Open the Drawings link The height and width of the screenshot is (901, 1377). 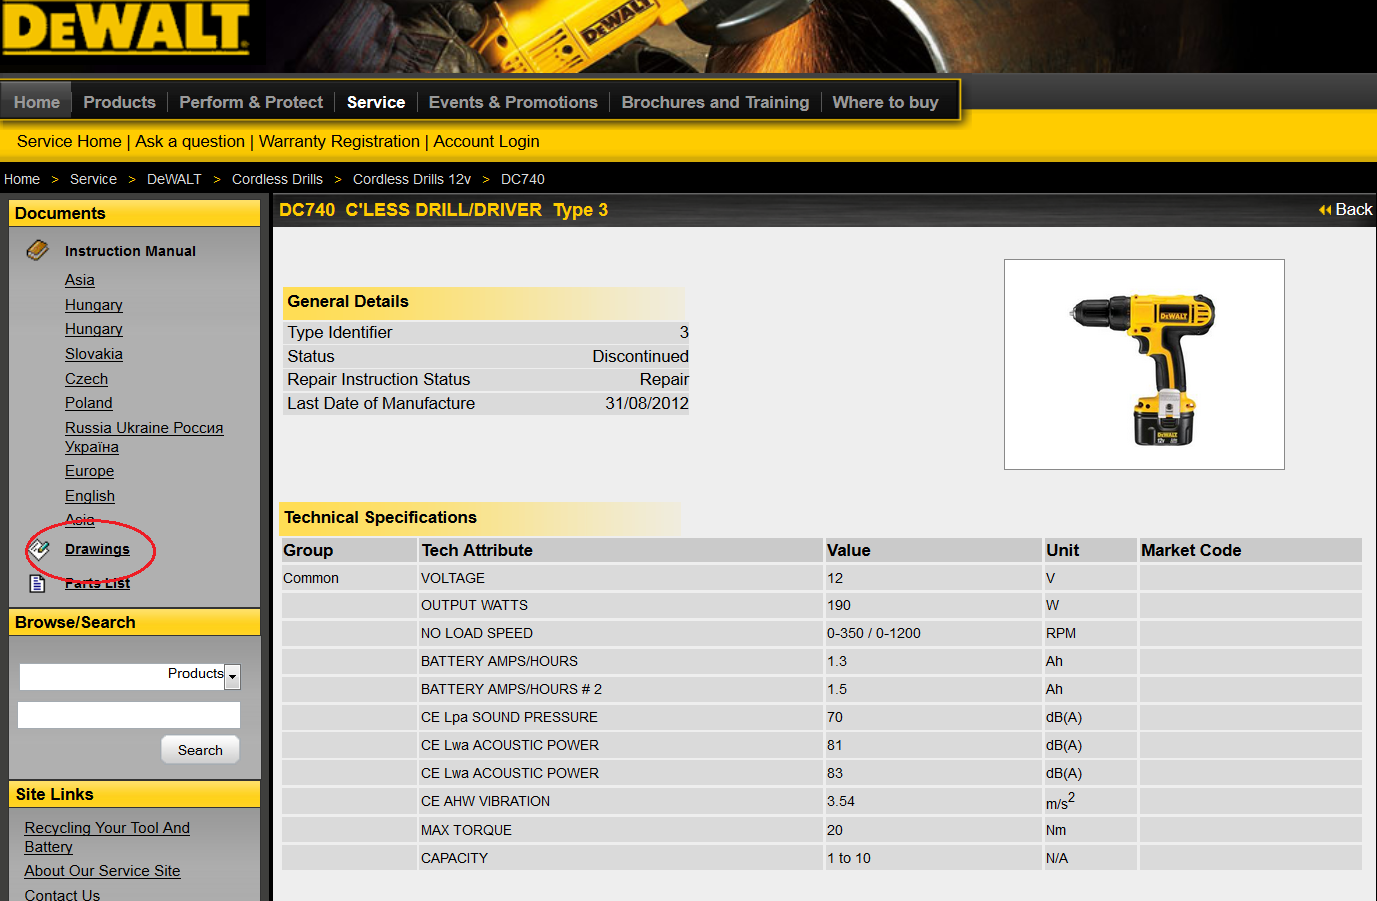(97, 549)
